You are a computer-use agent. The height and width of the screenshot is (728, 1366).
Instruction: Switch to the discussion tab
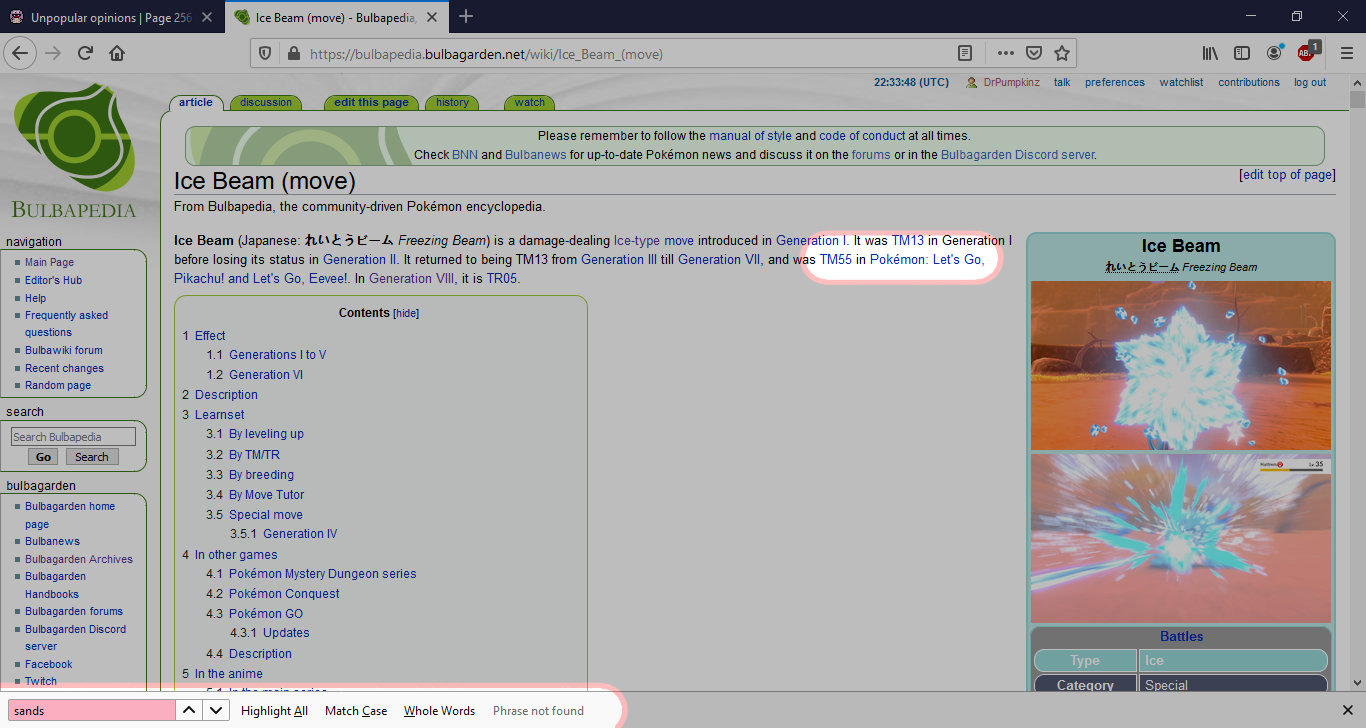[266, 102]
